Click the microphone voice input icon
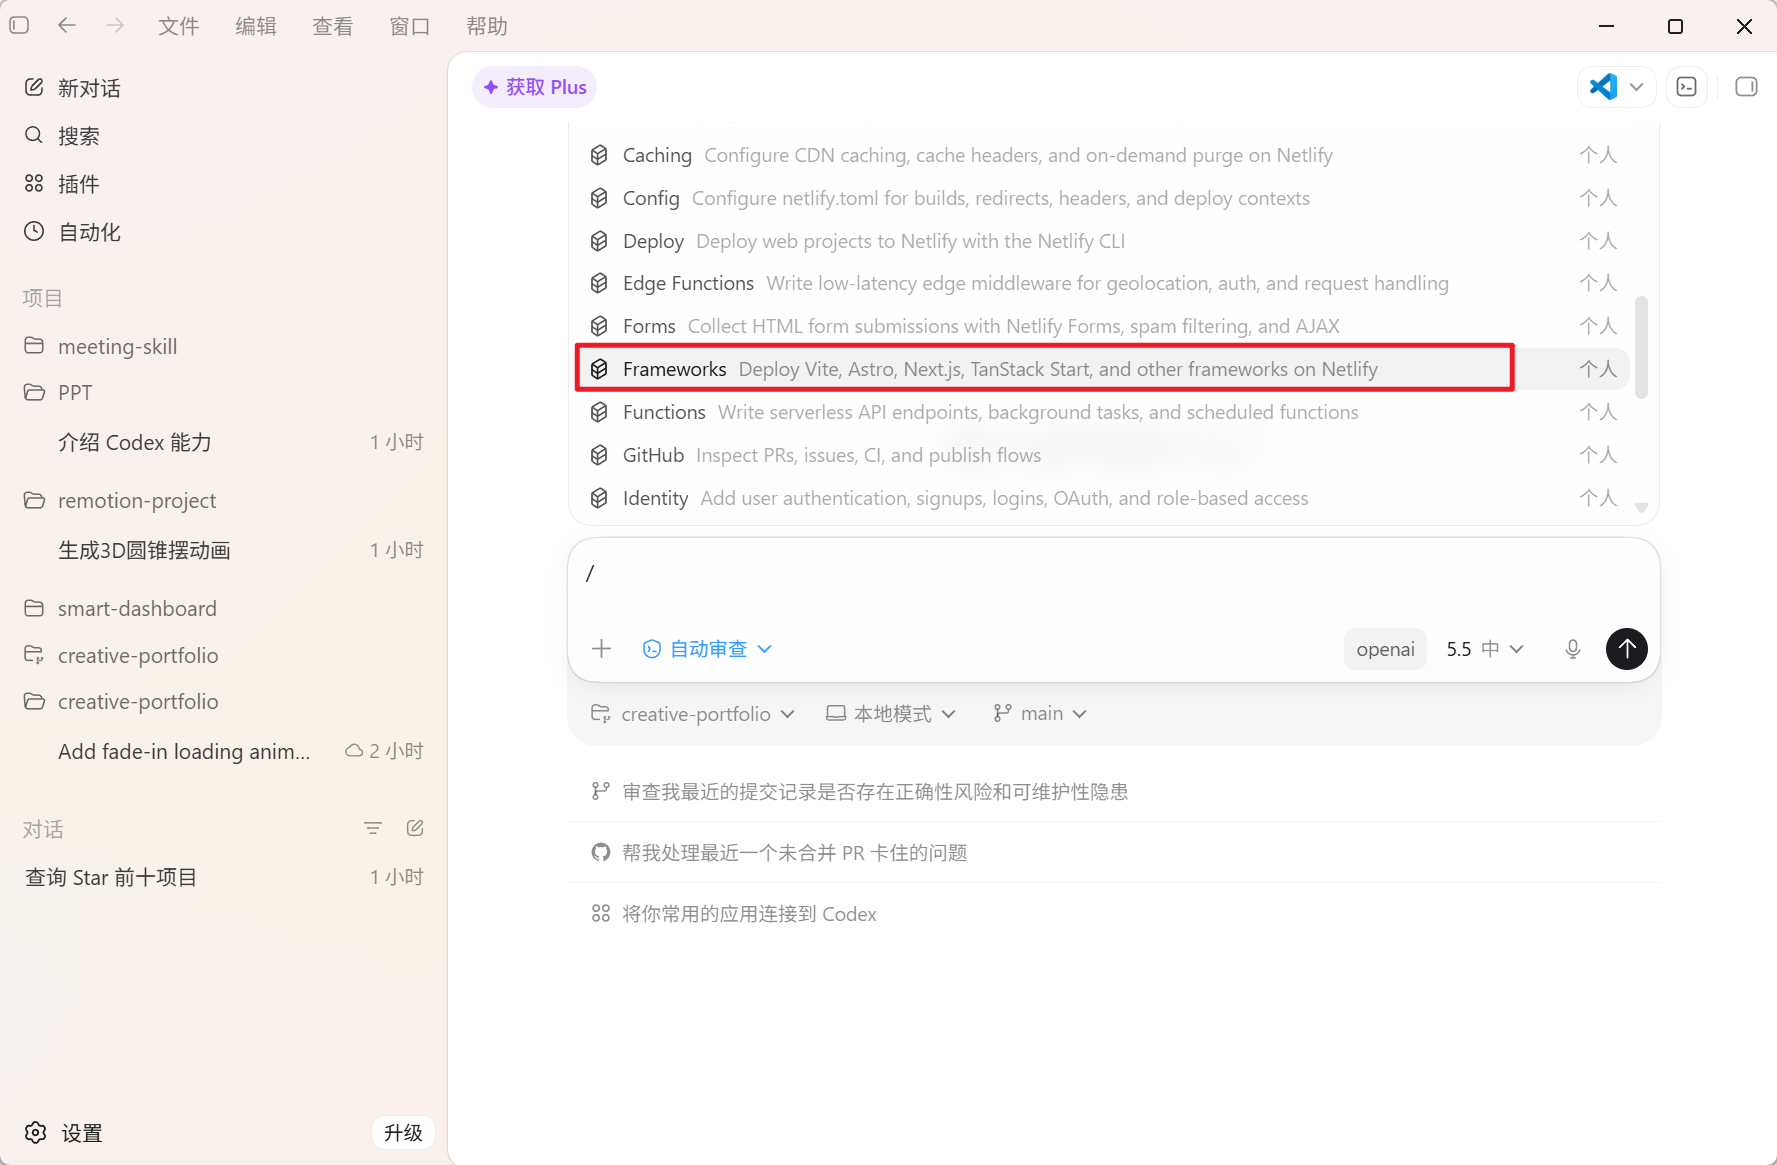1777x1165 pixels. point(1573,649)
